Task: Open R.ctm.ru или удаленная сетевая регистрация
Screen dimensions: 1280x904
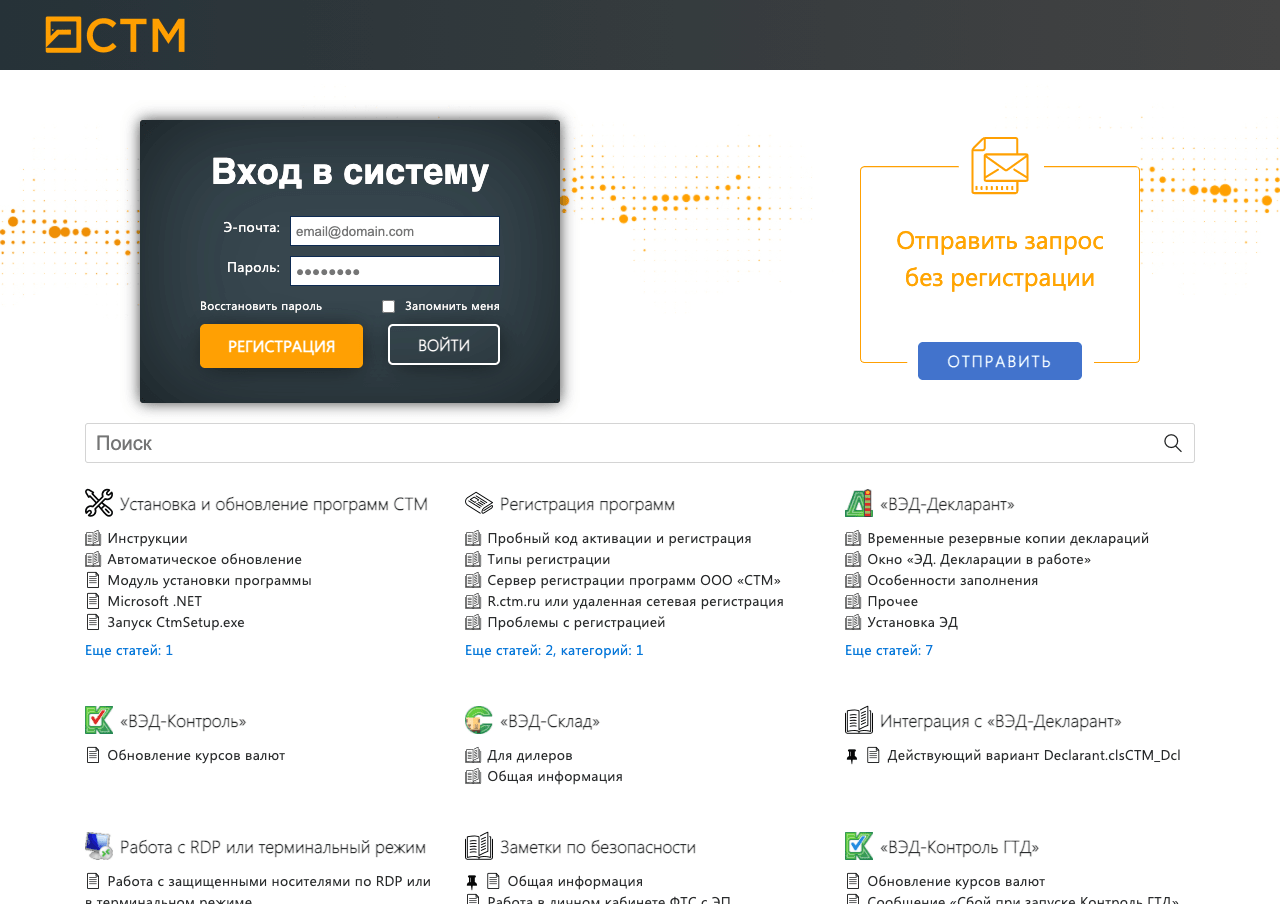Action: pyautogui.click(x=636, y=601)
